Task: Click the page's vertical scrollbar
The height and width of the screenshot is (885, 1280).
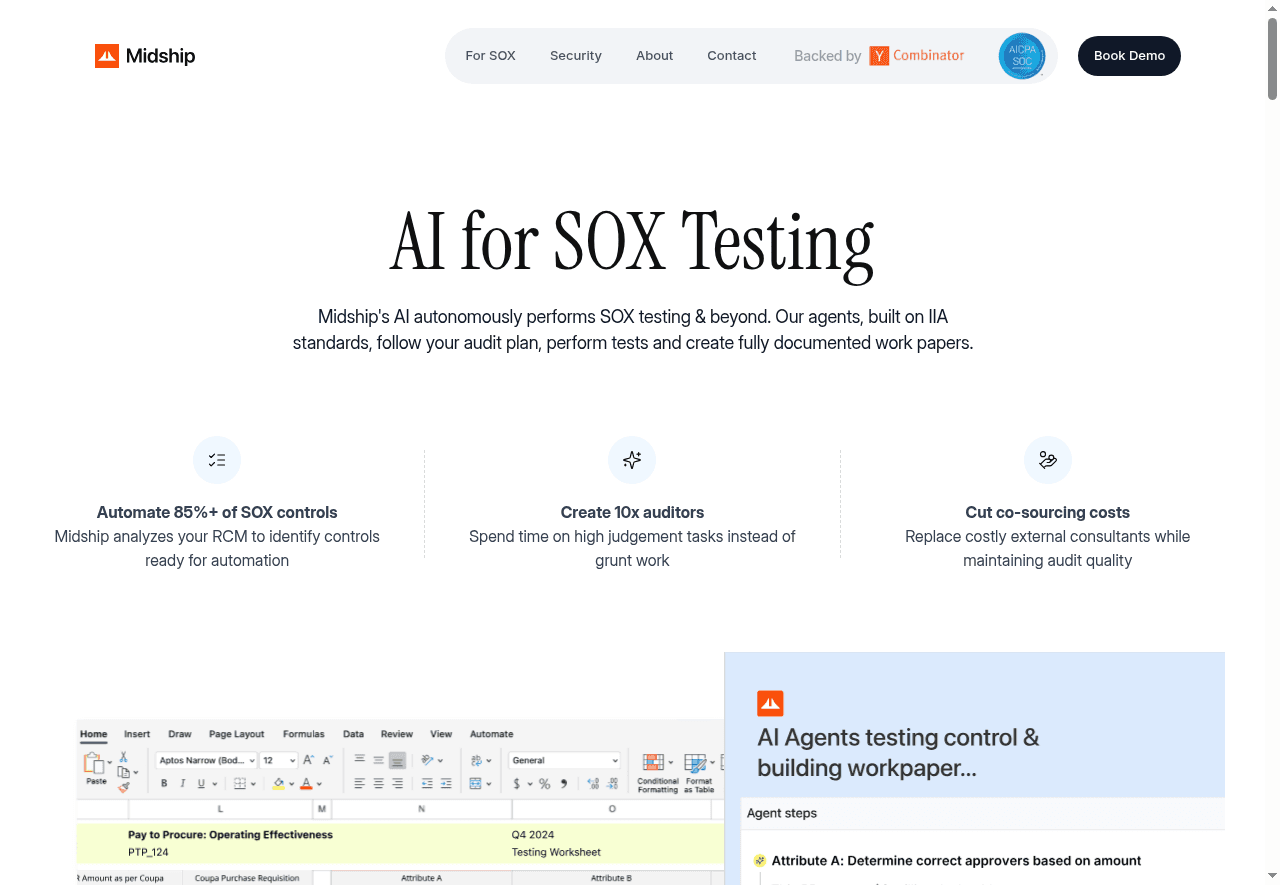Action: tap(1272, 60)
